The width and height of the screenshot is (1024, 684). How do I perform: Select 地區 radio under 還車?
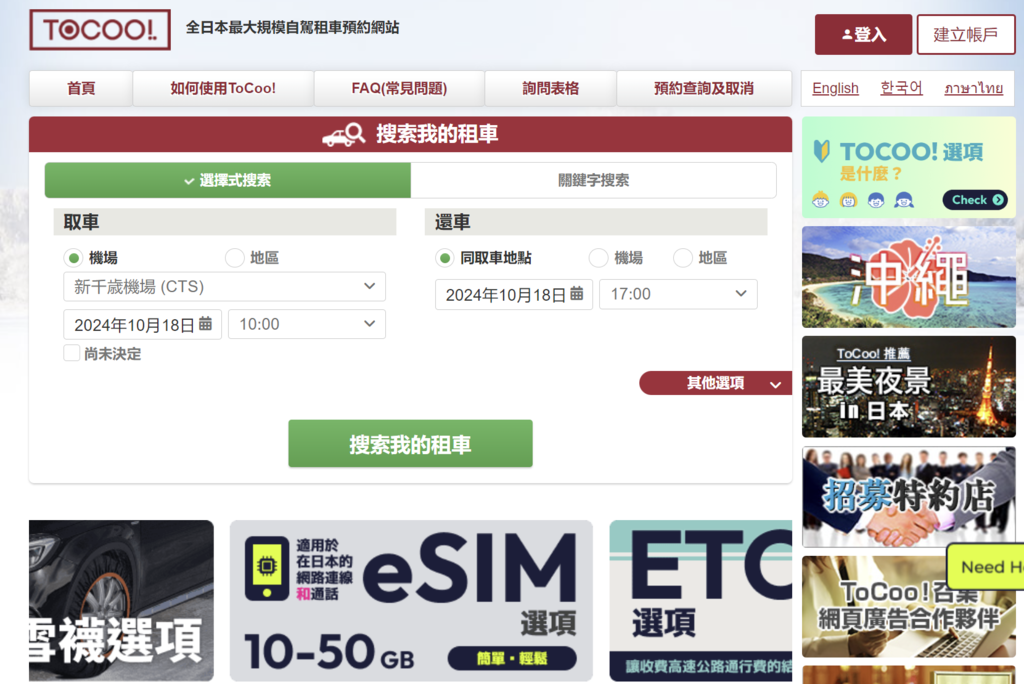pos(682,258)
